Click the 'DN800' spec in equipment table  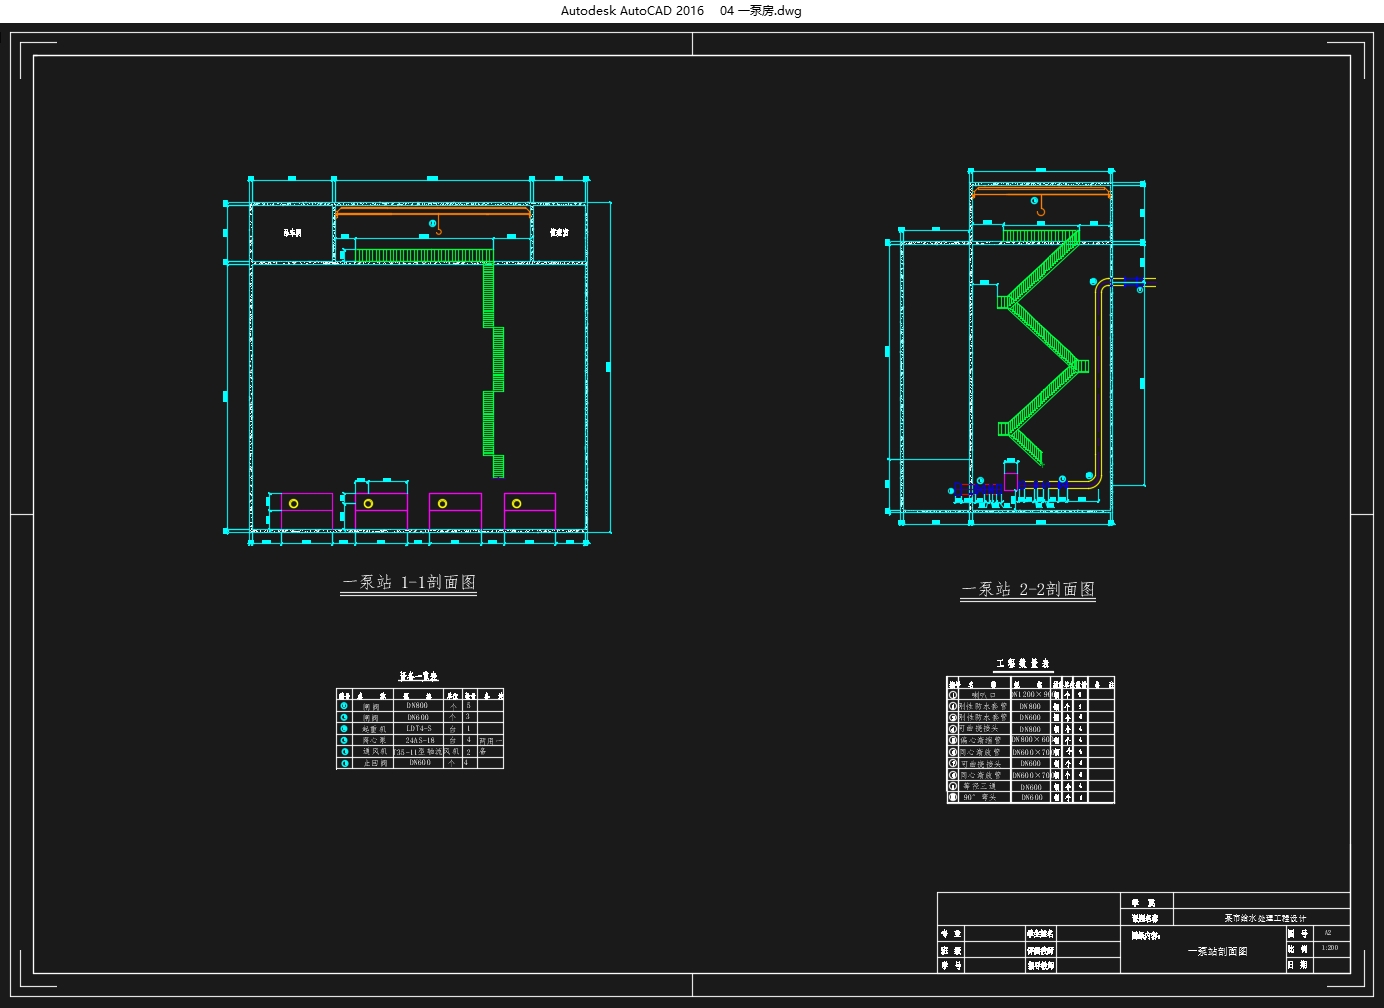tap(417, 705)
